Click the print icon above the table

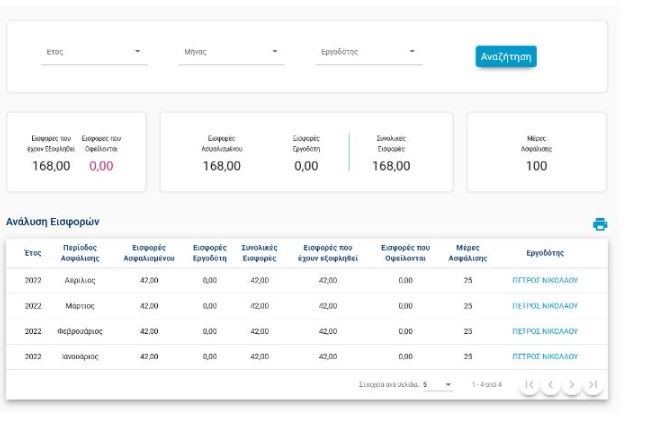click(600, 225)
